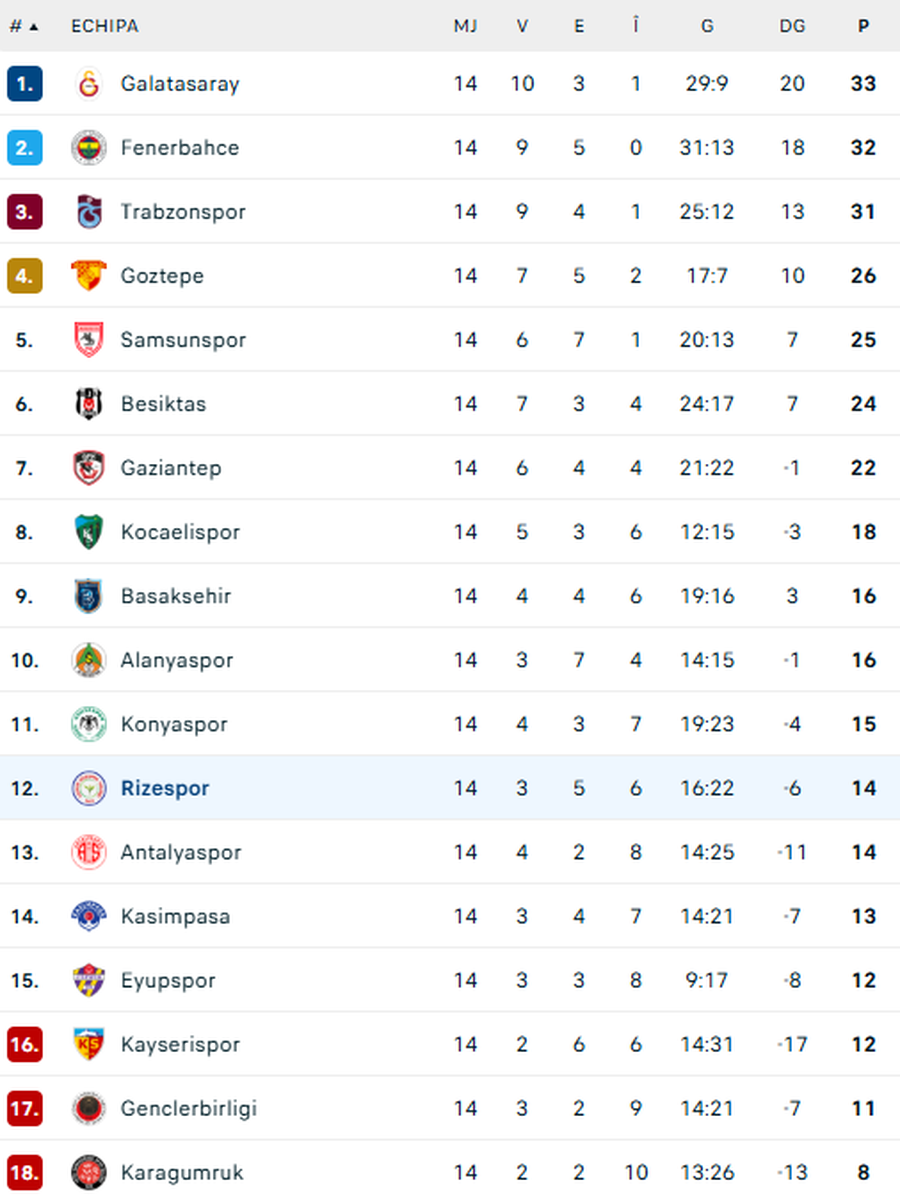Click the Eyupspor team crest
900x1201 pixels.
[x=88, y=980]
